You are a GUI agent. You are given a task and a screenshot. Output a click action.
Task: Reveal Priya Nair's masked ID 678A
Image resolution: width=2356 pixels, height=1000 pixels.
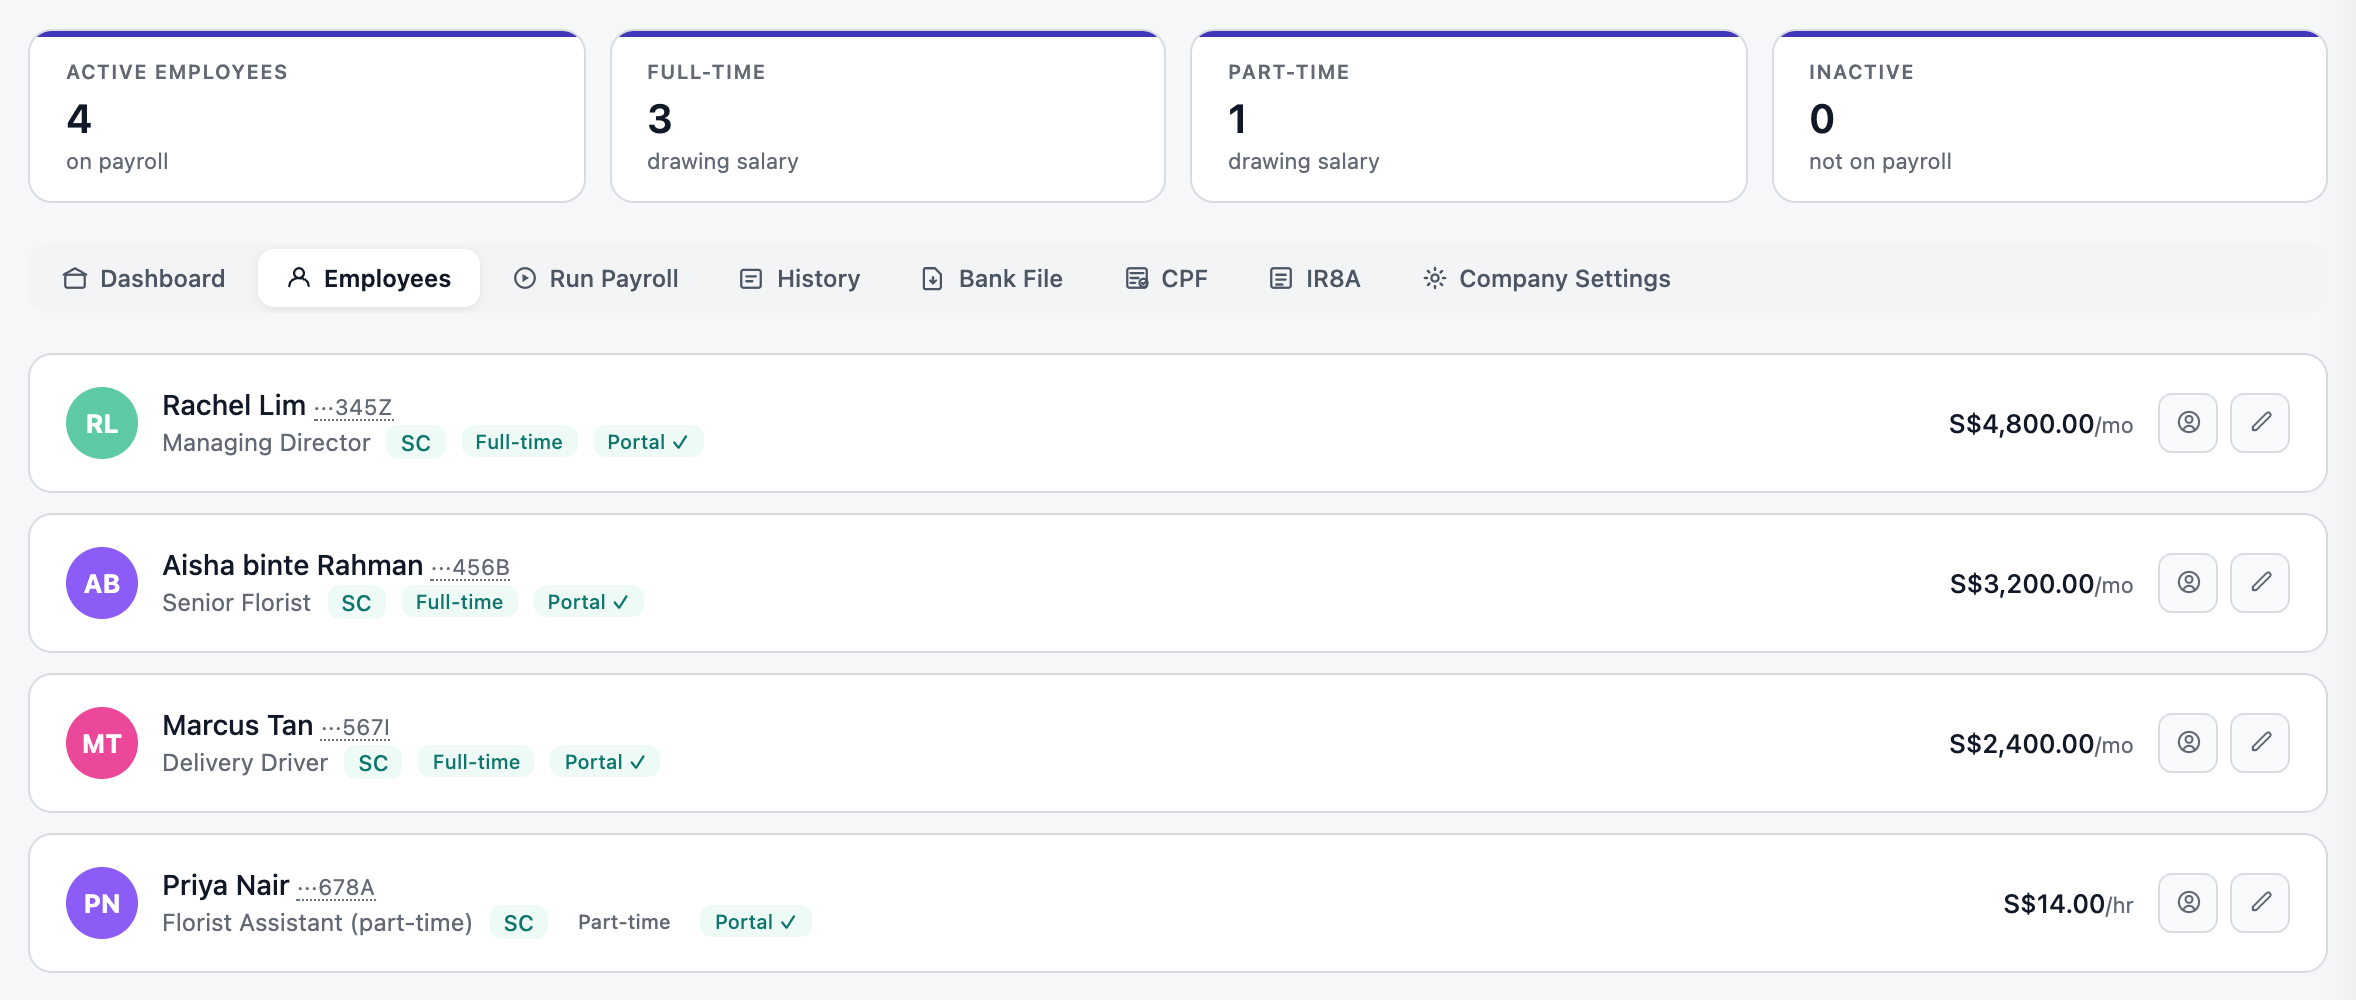coord(336,888)
